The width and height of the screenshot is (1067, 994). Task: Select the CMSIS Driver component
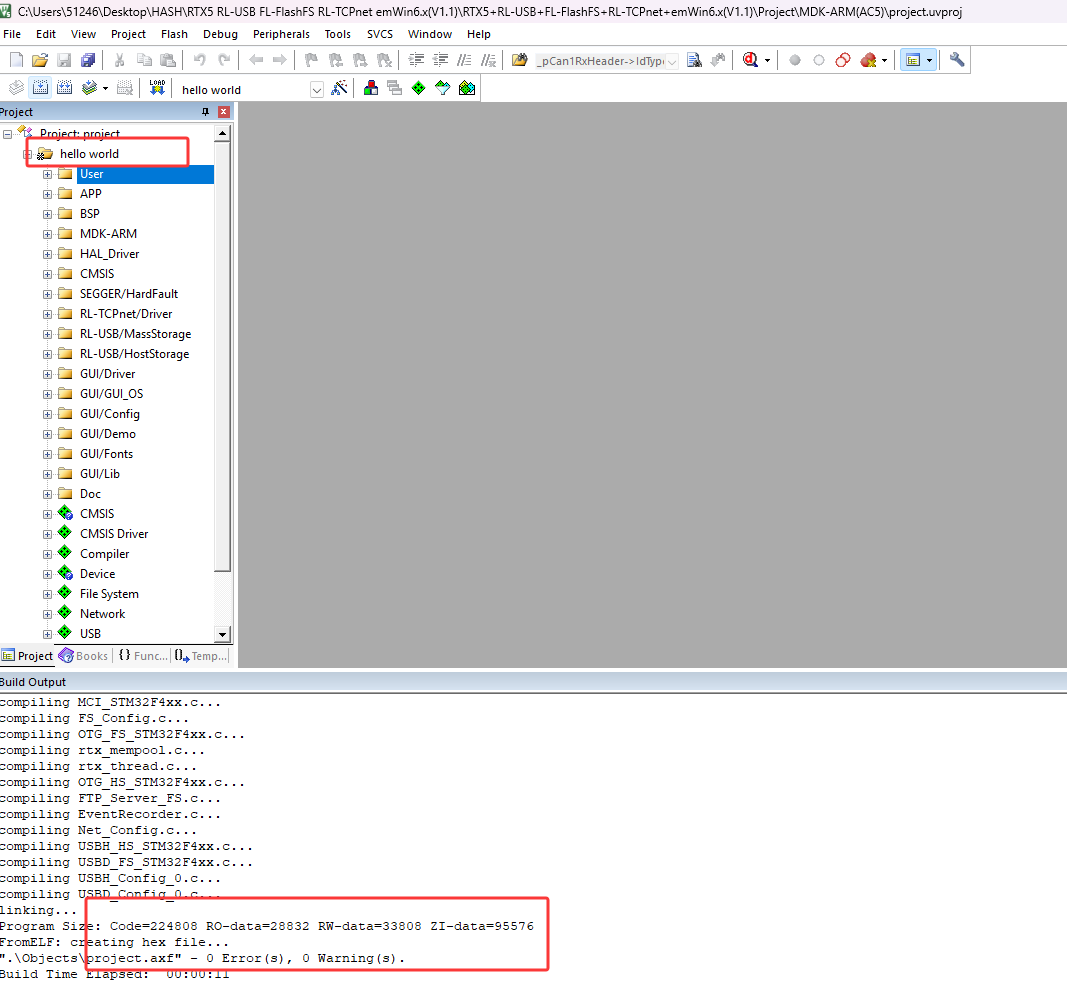coord(114,534)
